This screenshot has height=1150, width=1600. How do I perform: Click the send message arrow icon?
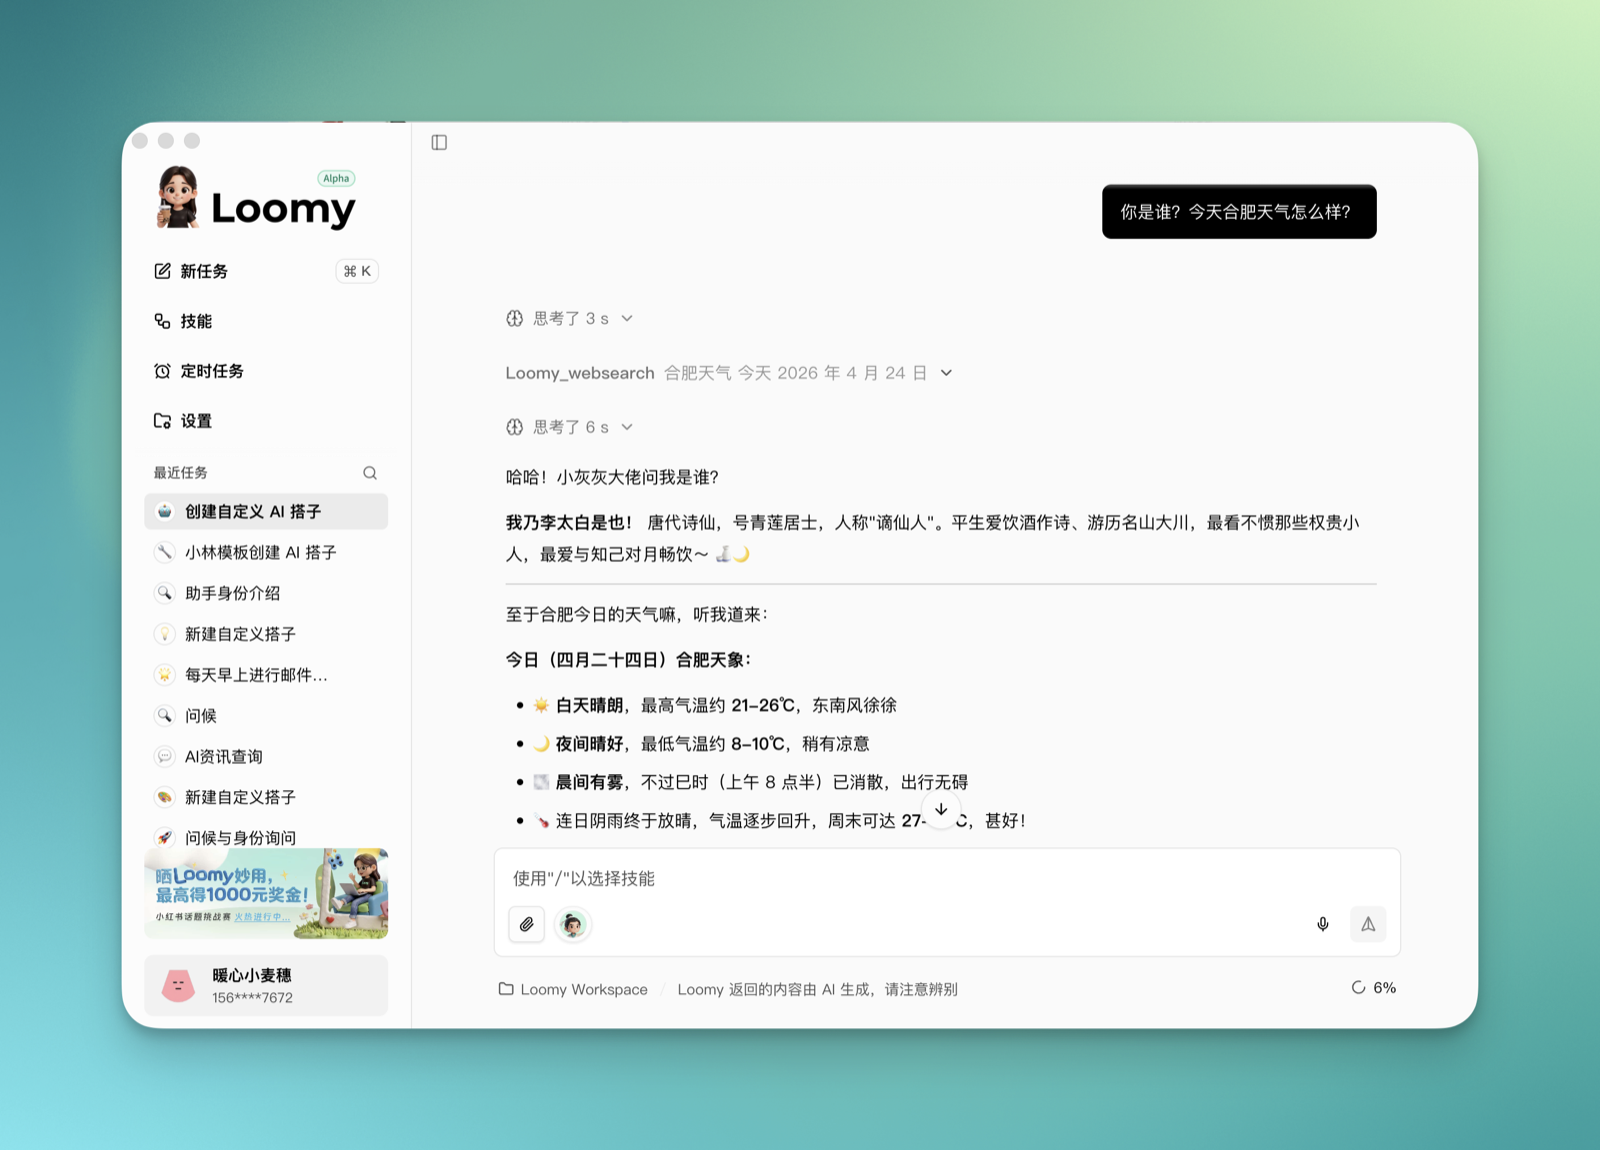(x=1368, y=924)
